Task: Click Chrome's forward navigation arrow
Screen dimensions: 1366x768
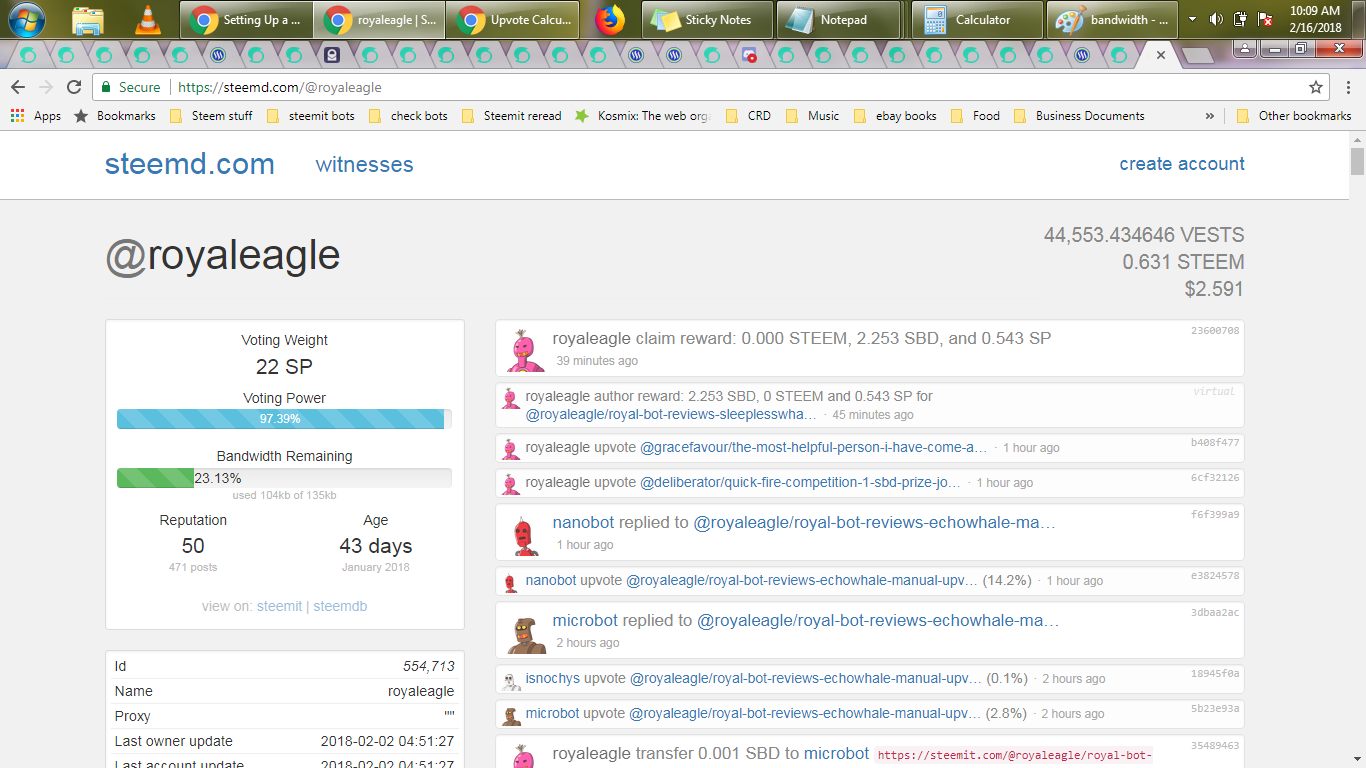Action: 46,87
